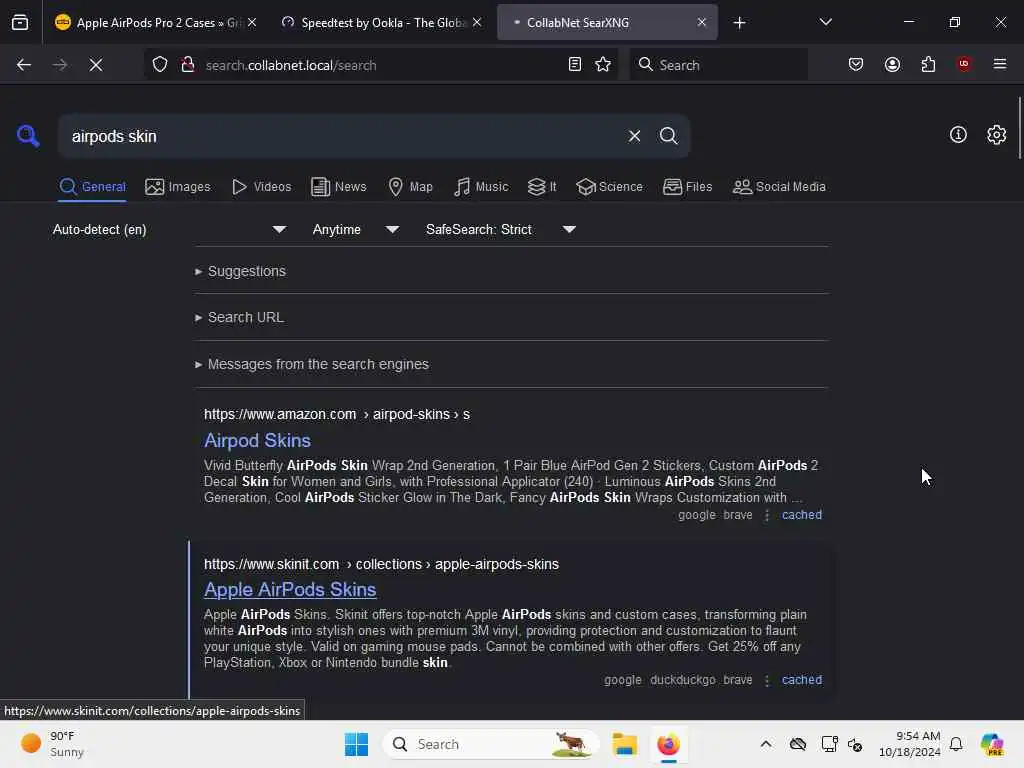Open the Apple AirPods Skins result link
1024x768 pixels.
pos(290,589)
